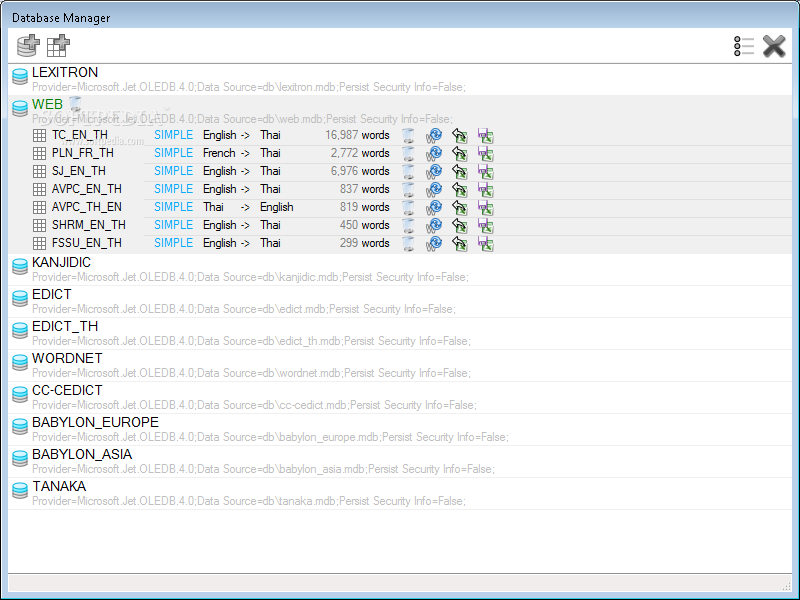800x600 pixels.
Task: Expand the BABYLON_EUROPE database entry
Action: (x=20, y=427)
